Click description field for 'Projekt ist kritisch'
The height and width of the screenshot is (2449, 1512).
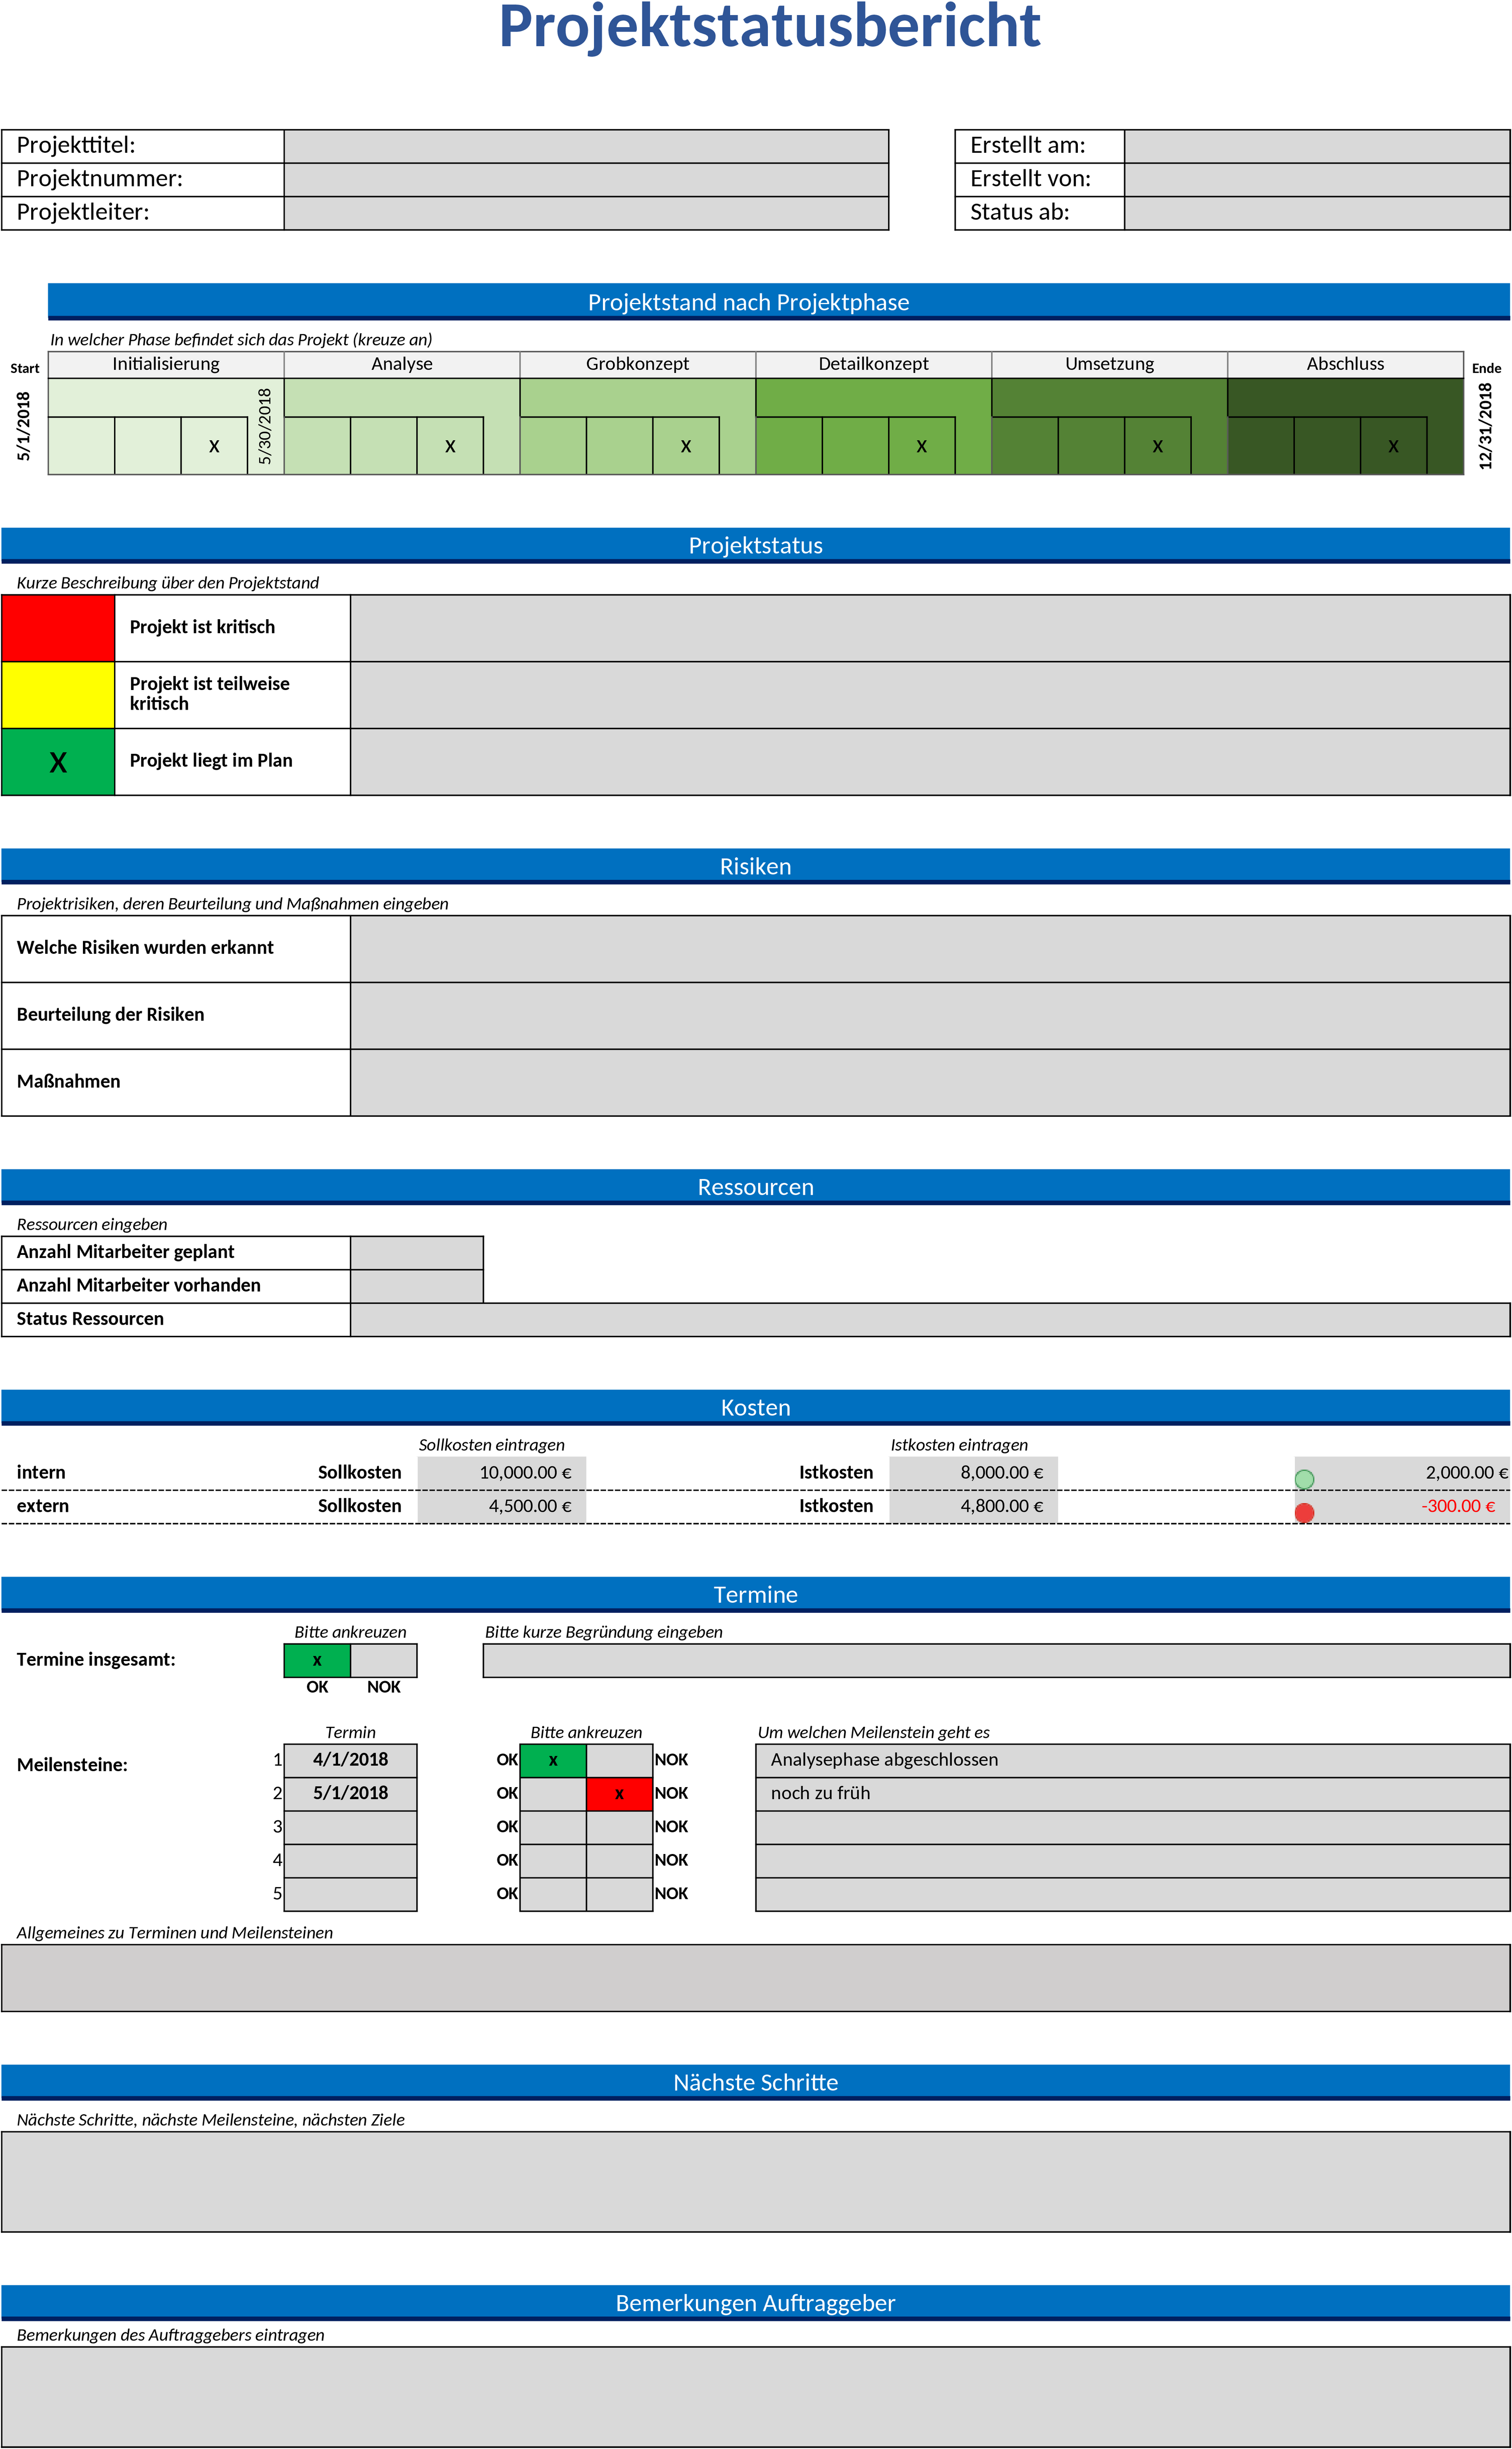[x=930, y=628]
